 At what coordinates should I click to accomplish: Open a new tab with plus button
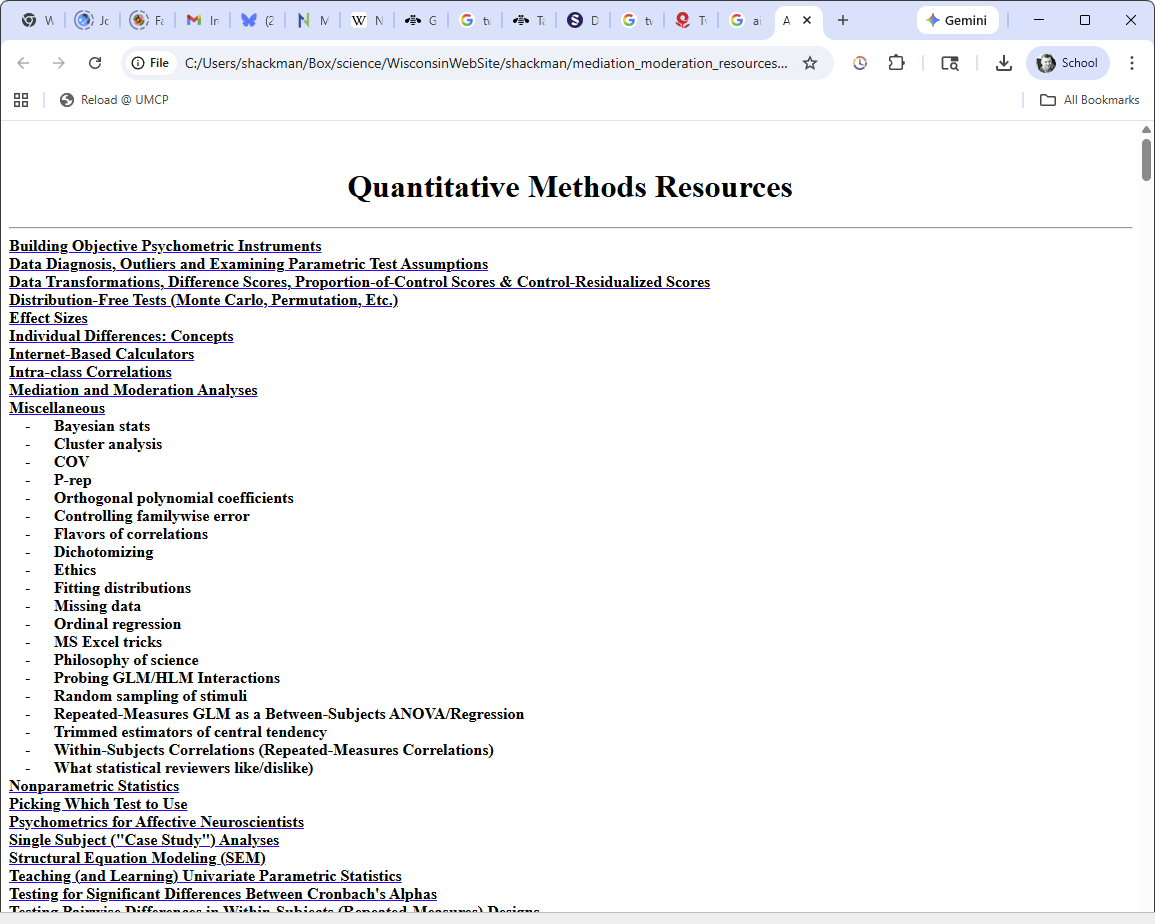pyautogui.click(x=843, y=20)
